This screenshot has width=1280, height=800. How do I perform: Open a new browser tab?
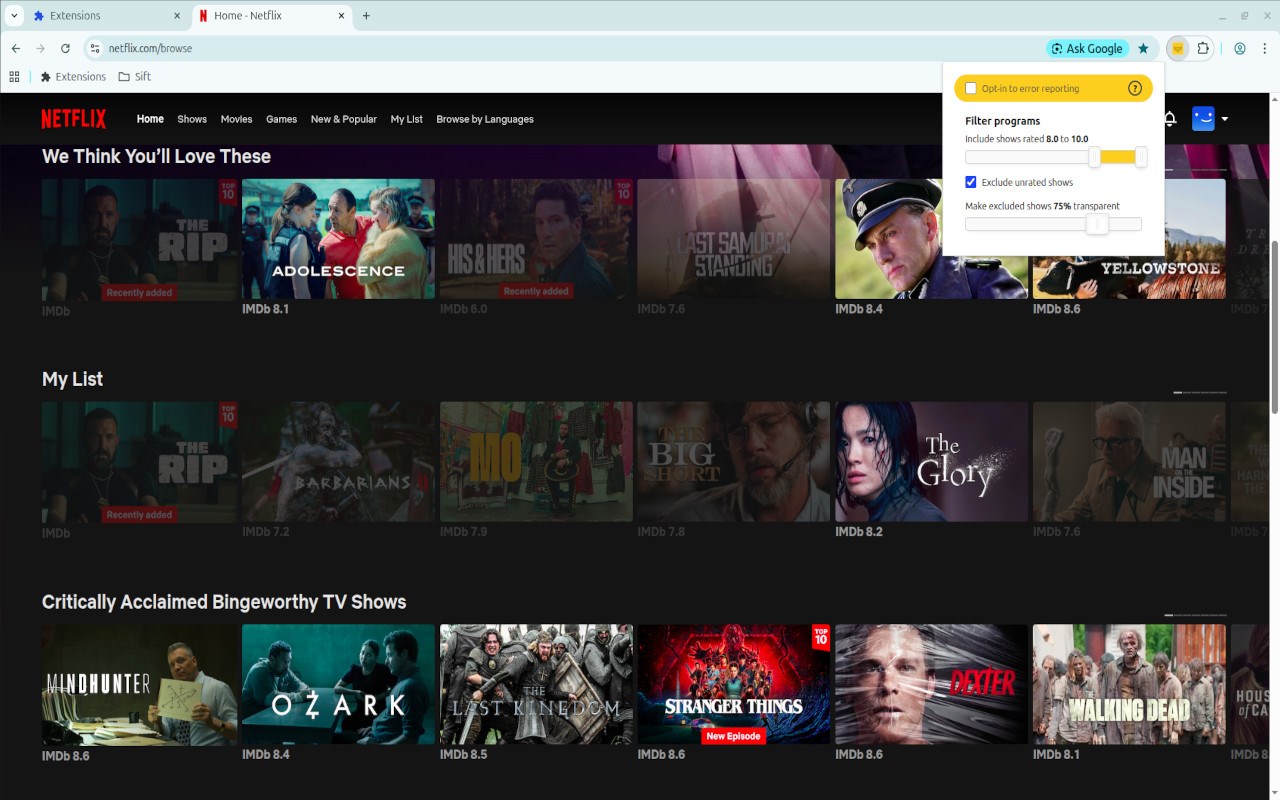pyautogui.click(x=366, y=16)
